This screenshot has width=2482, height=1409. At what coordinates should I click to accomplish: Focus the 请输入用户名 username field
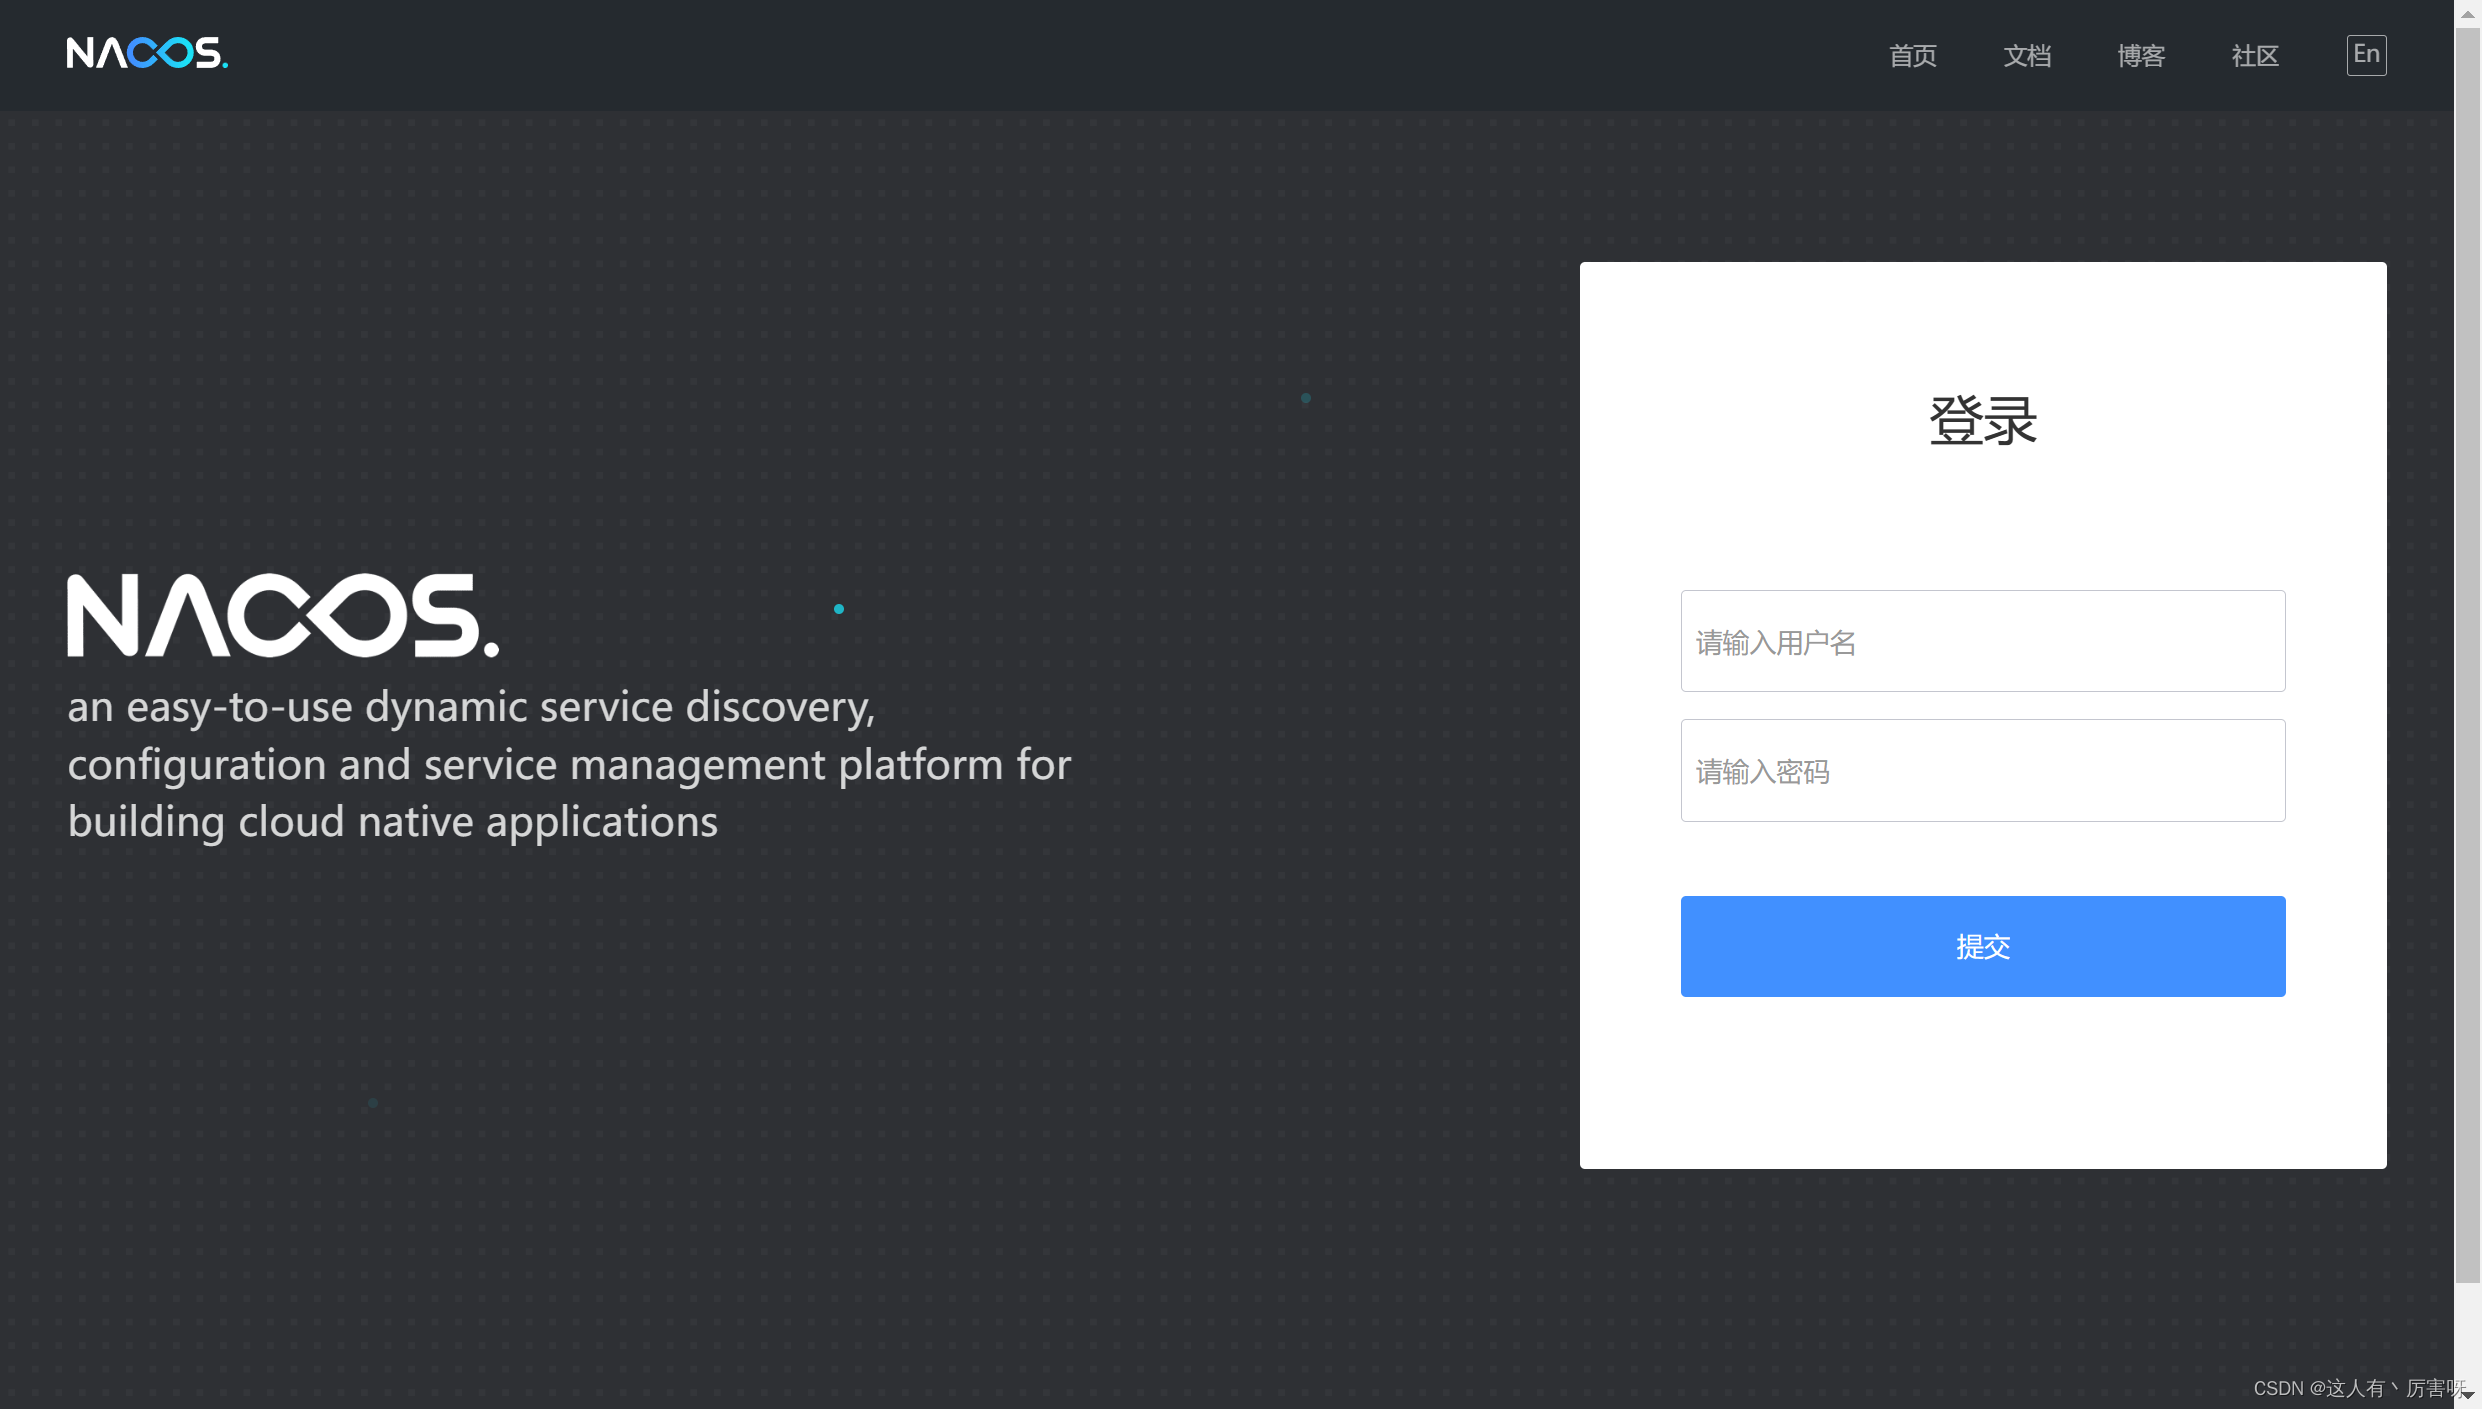[1983, 641]
